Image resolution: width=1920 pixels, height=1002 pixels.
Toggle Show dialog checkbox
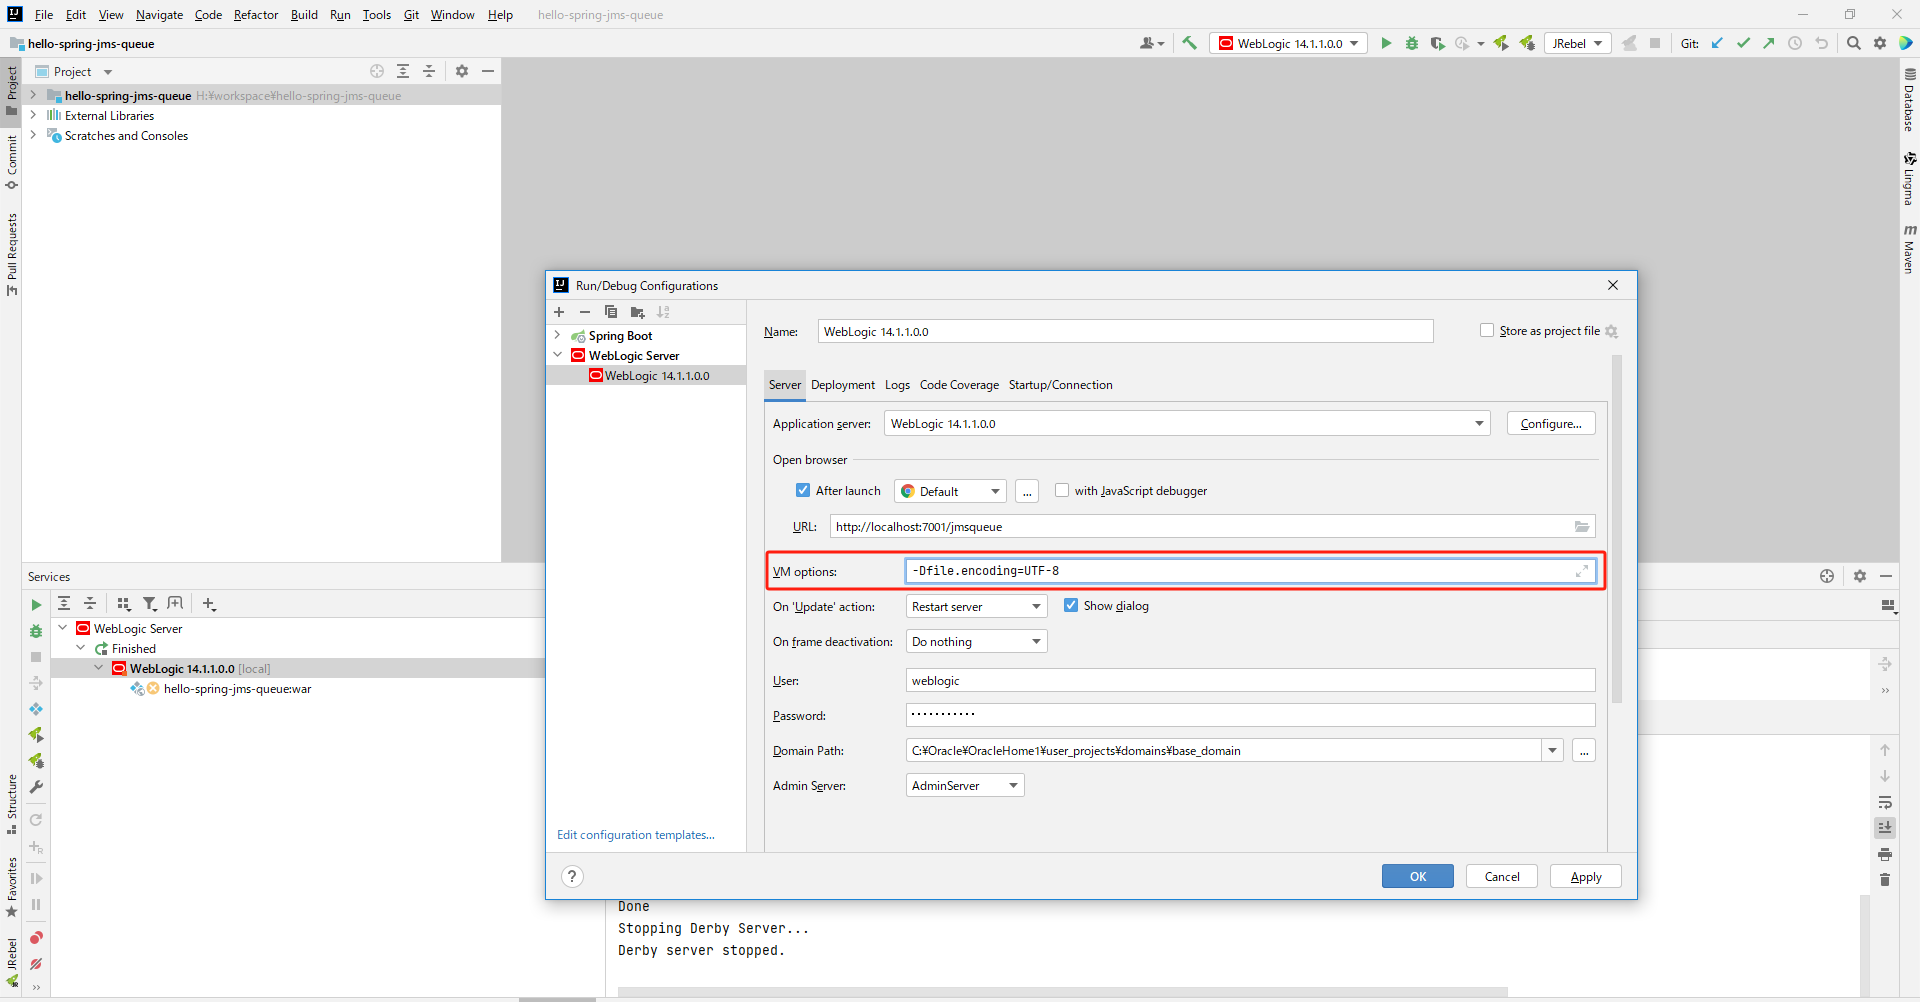coord(1071,605)
